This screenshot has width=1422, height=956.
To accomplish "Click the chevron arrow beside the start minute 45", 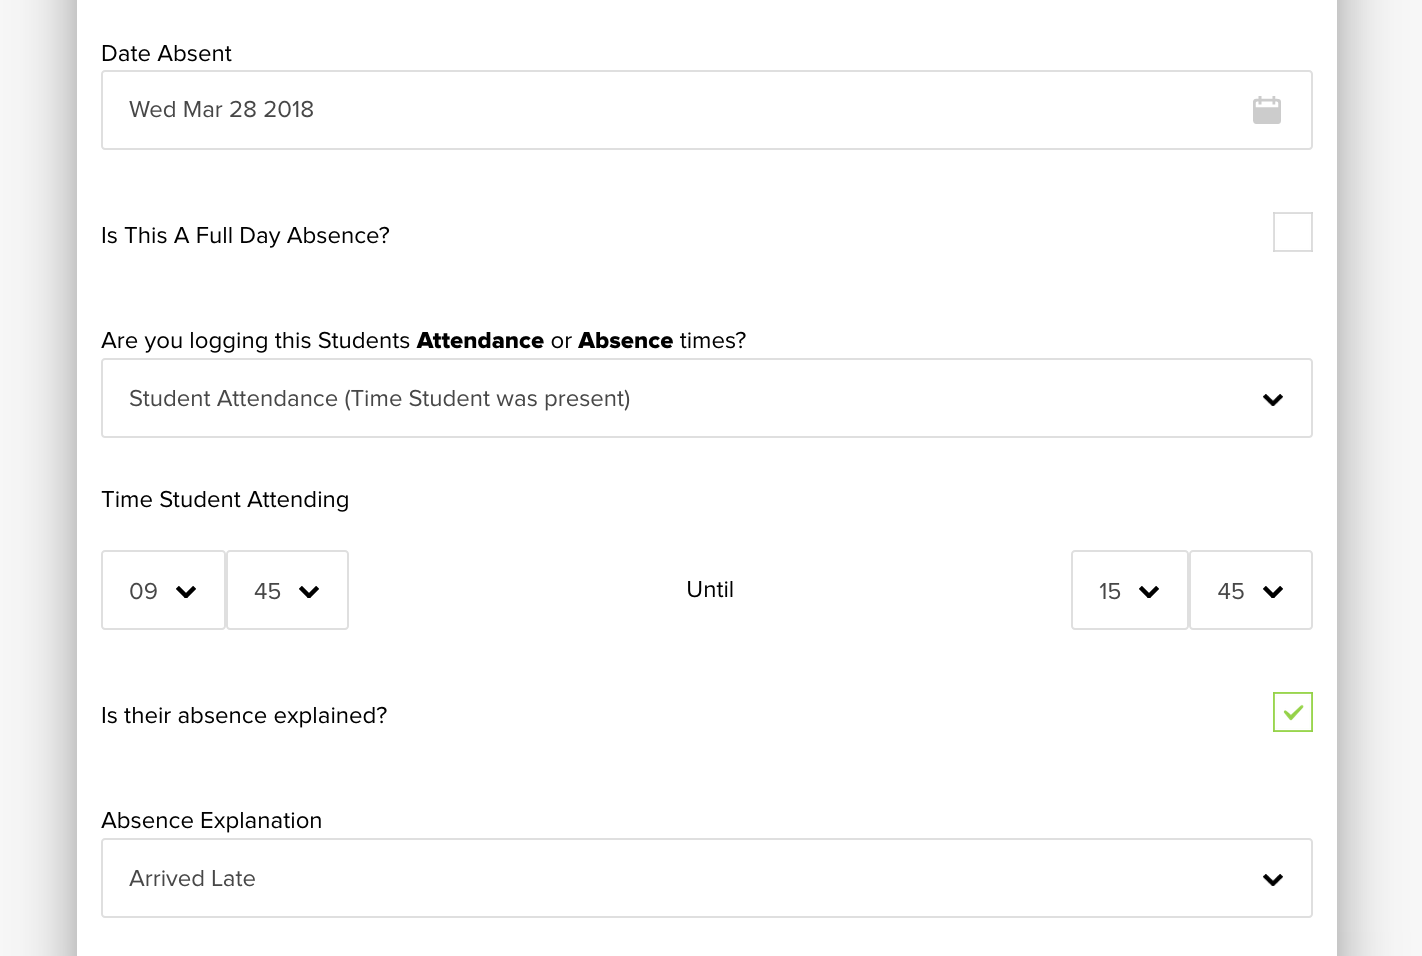I will pyautogui.click(x=309, y=592).
